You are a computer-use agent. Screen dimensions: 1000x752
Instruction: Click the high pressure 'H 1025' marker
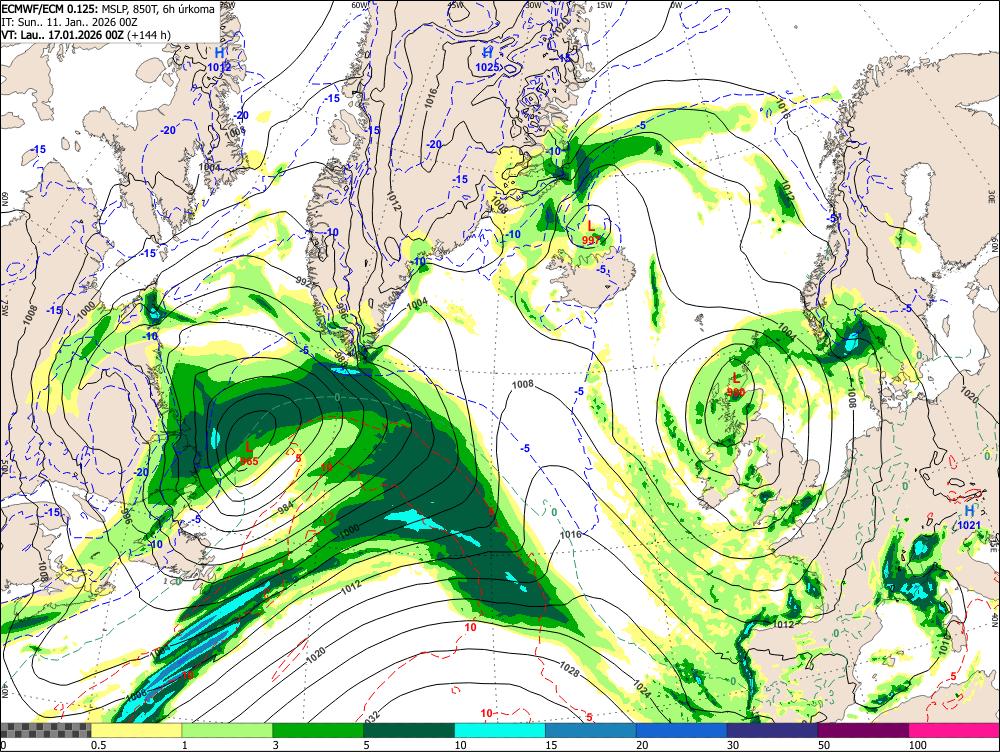pyautogui.click(x=488, y=58)
